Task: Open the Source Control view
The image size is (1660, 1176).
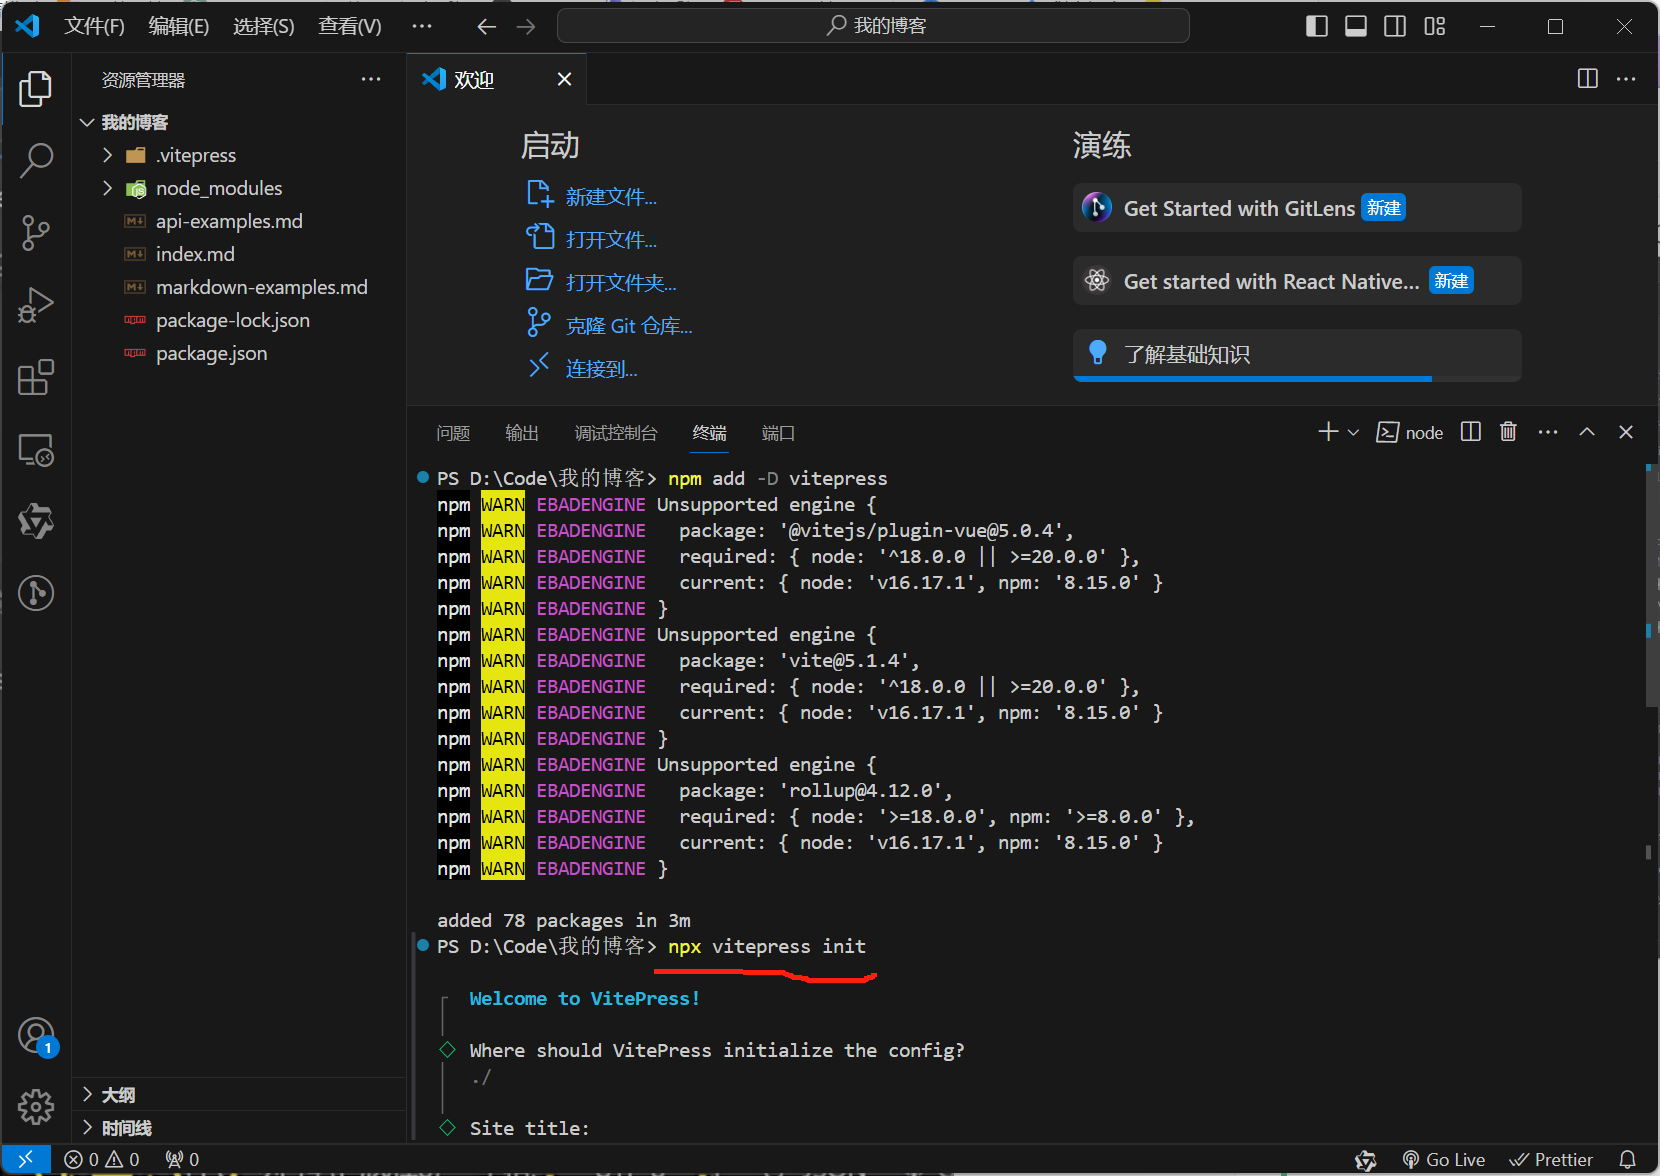Action: click(x=36, y=233)
